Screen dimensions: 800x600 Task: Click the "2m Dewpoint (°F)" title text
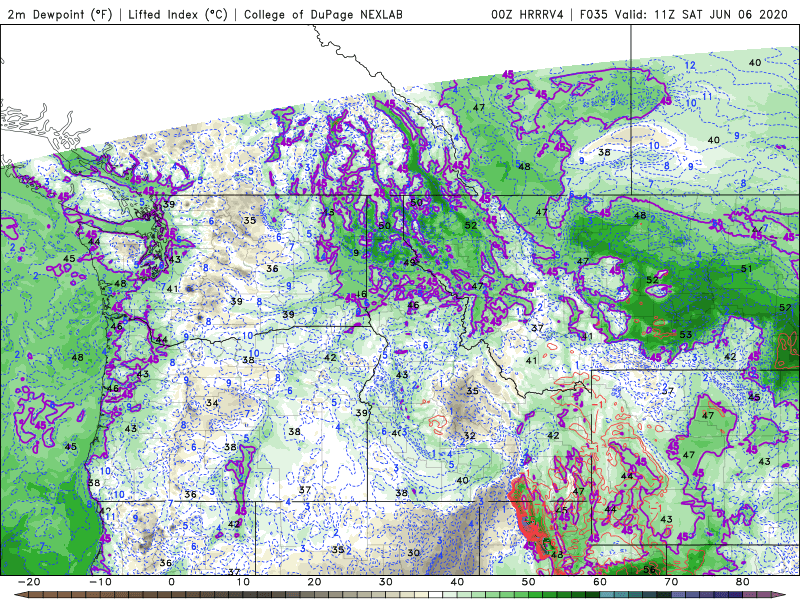[x=59, y=15]
